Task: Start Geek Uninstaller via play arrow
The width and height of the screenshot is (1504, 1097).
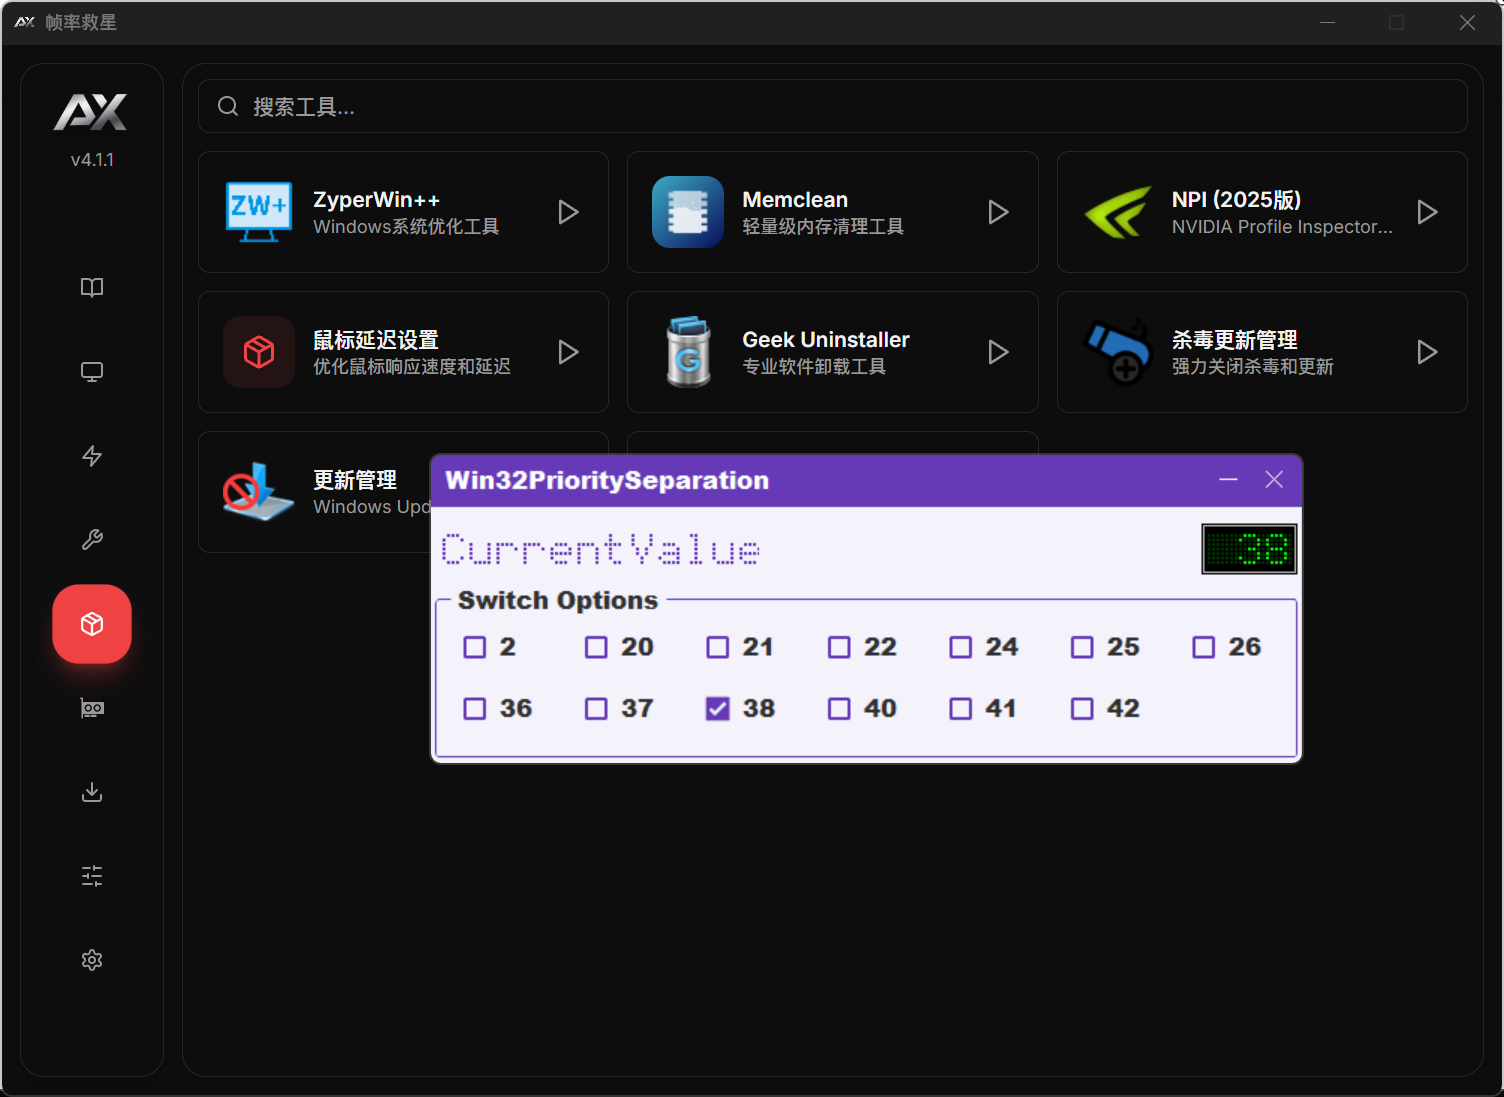Action: 998,352
